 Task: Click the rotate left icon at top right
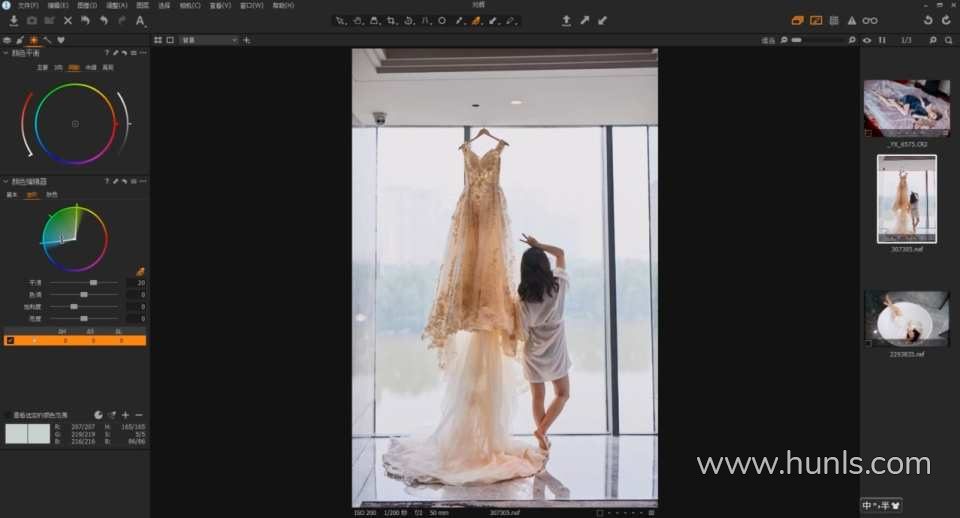click(928, 21)
